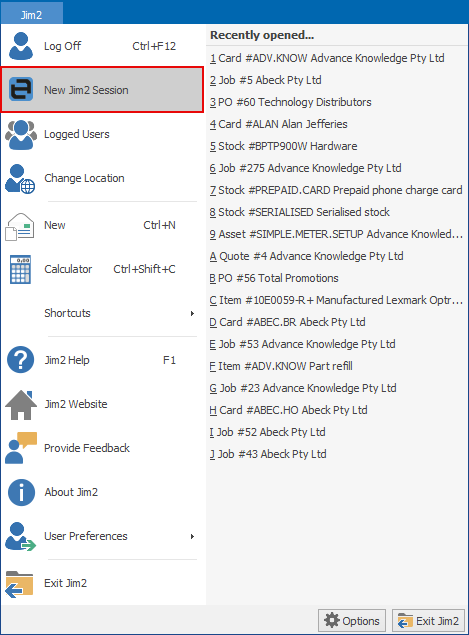Open Stock #PREPAID.CARD Prepaid phone charge card
Screen dimensions: 469x635
click(336, 190)
